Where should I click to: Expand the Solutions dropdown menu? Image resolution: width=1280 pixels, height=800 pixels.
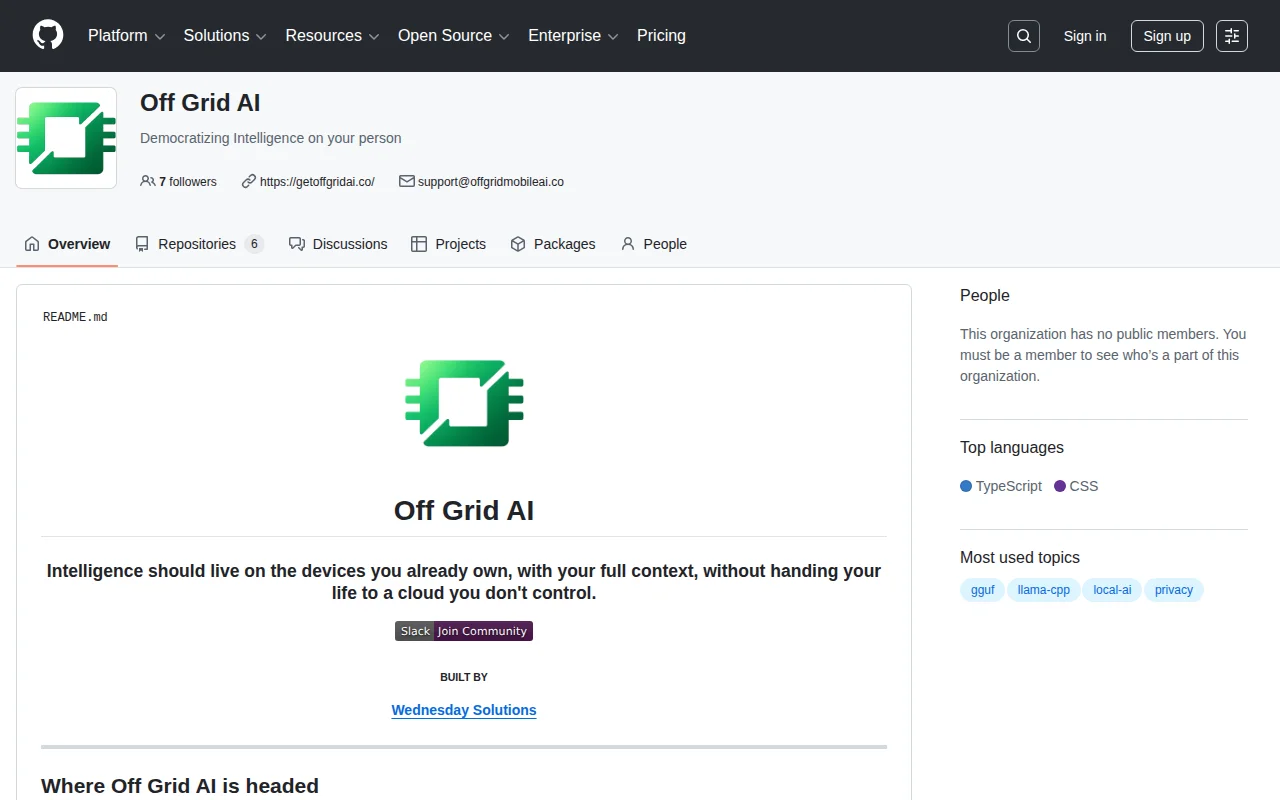click(225, 36)
